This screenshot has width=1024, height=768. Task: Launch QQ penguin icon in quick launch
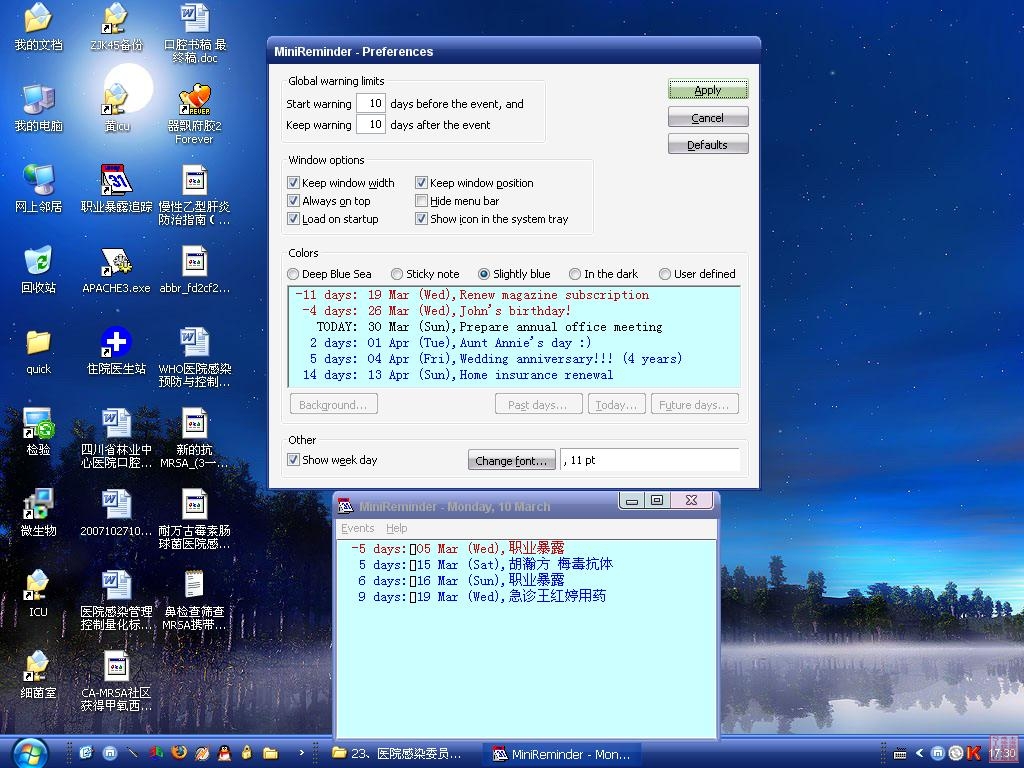pyautogui.click(x=224, y=752)
